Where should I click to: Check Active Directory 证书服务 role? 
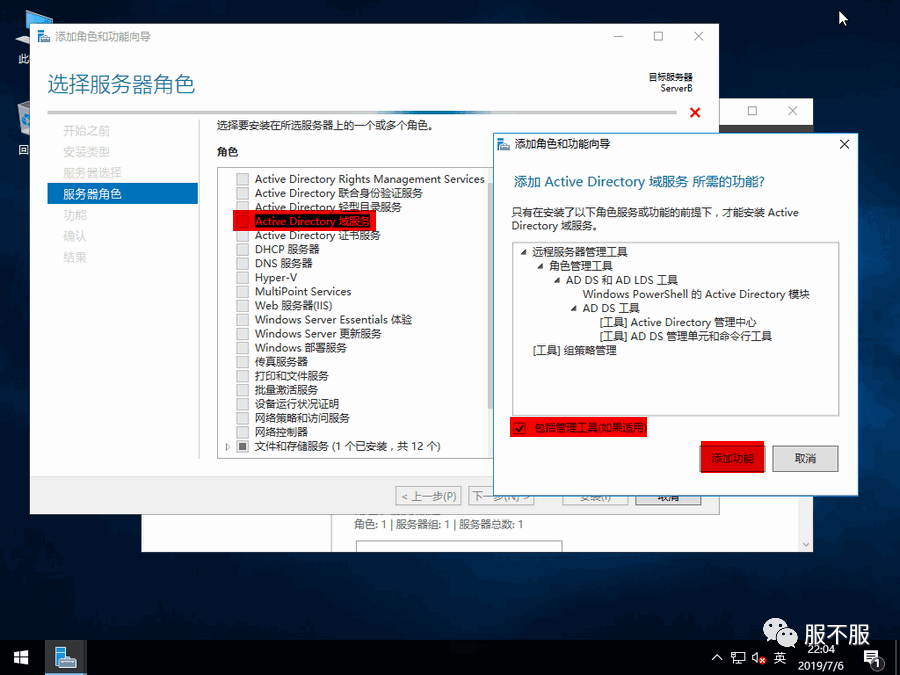pos(243,235)
